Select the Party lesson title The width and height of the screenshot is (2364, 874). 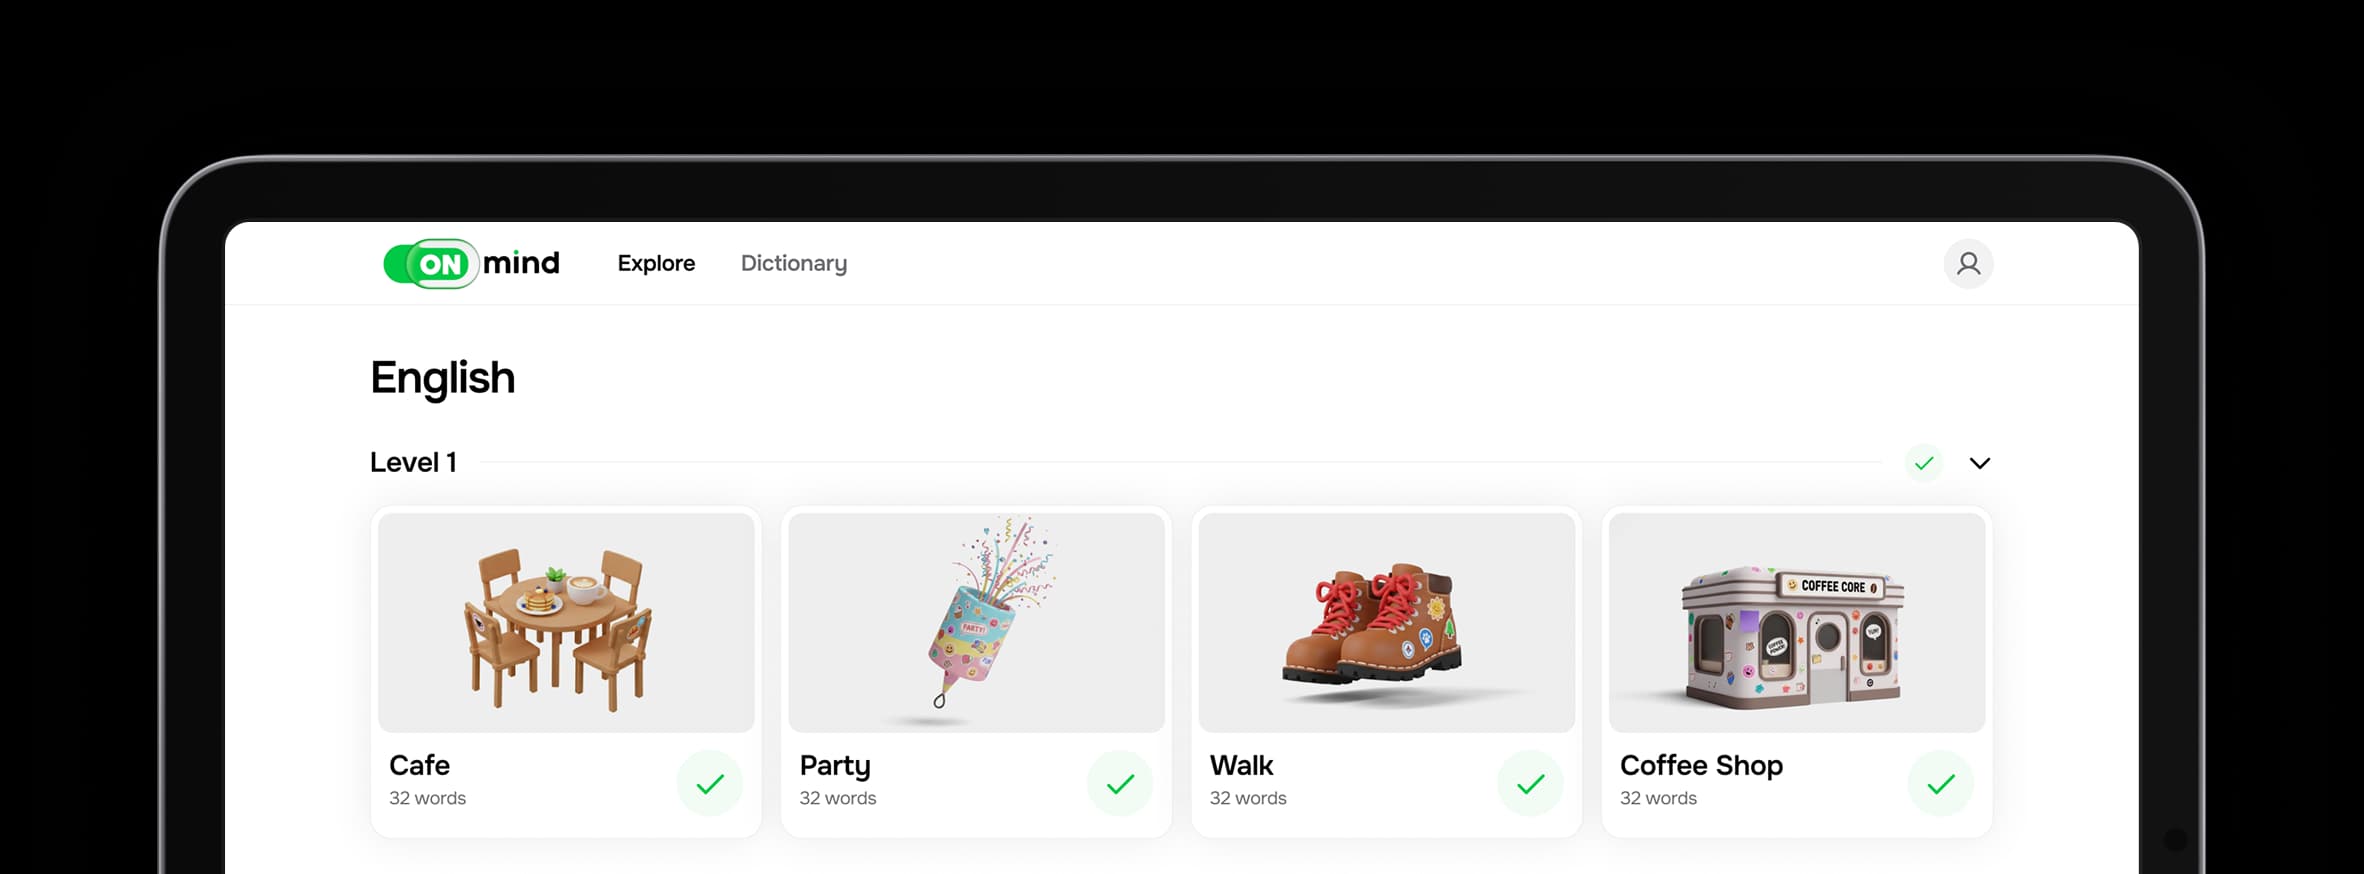(834, 765)
